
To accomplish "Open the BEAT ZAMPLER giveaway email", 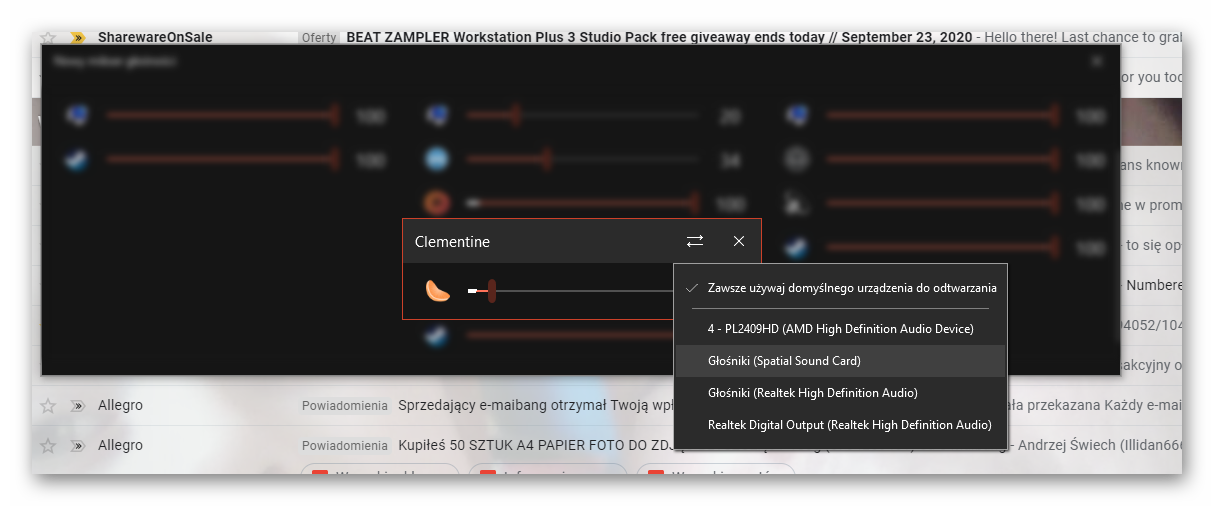I will (x=659, y=37).
